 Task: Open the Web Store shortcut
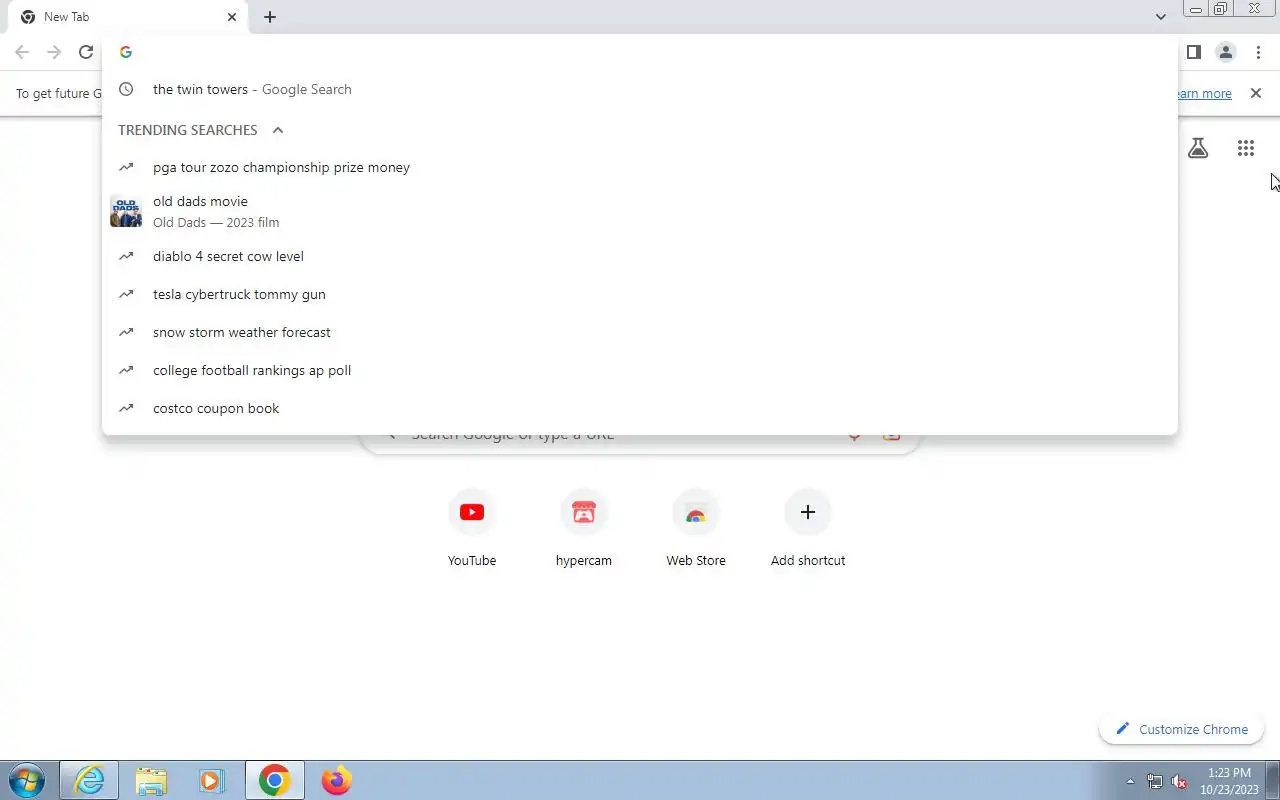pos(696,528)
